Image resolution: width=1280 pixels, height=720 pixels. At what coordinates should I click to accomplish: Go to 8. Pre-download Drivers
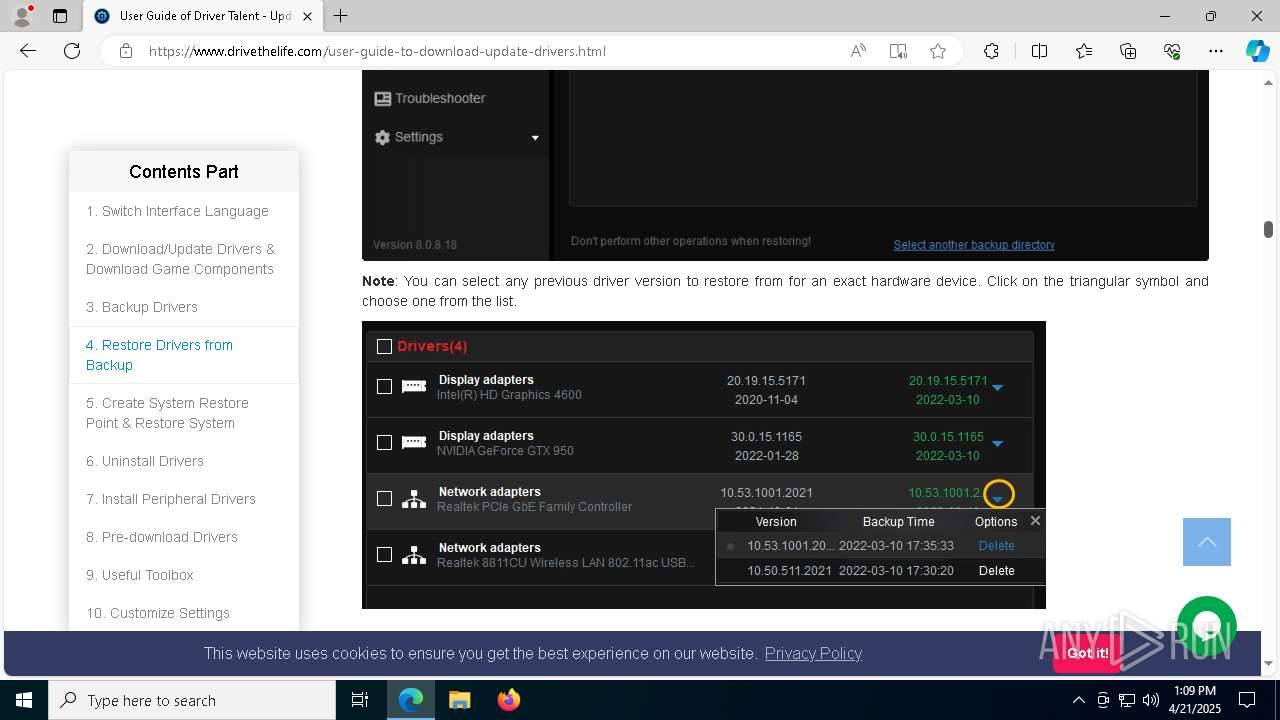point(162,537)
